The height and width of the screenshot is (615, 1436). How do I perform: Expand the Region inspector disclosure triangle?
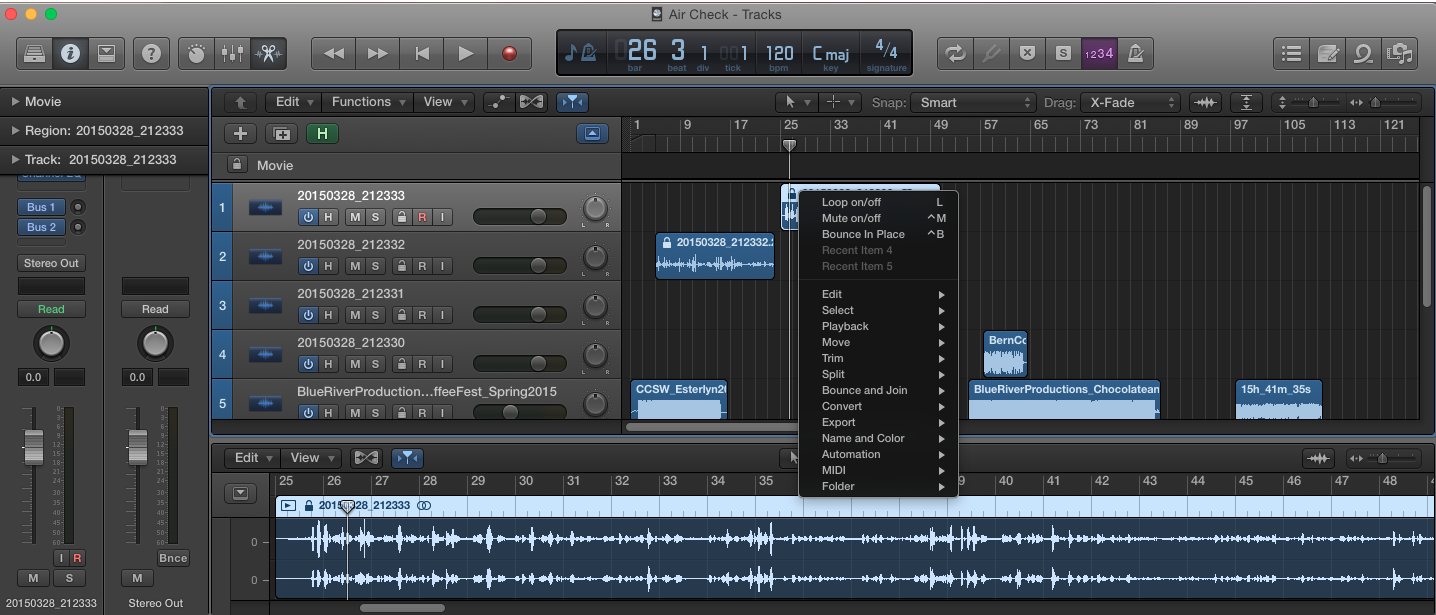point(16,131)
